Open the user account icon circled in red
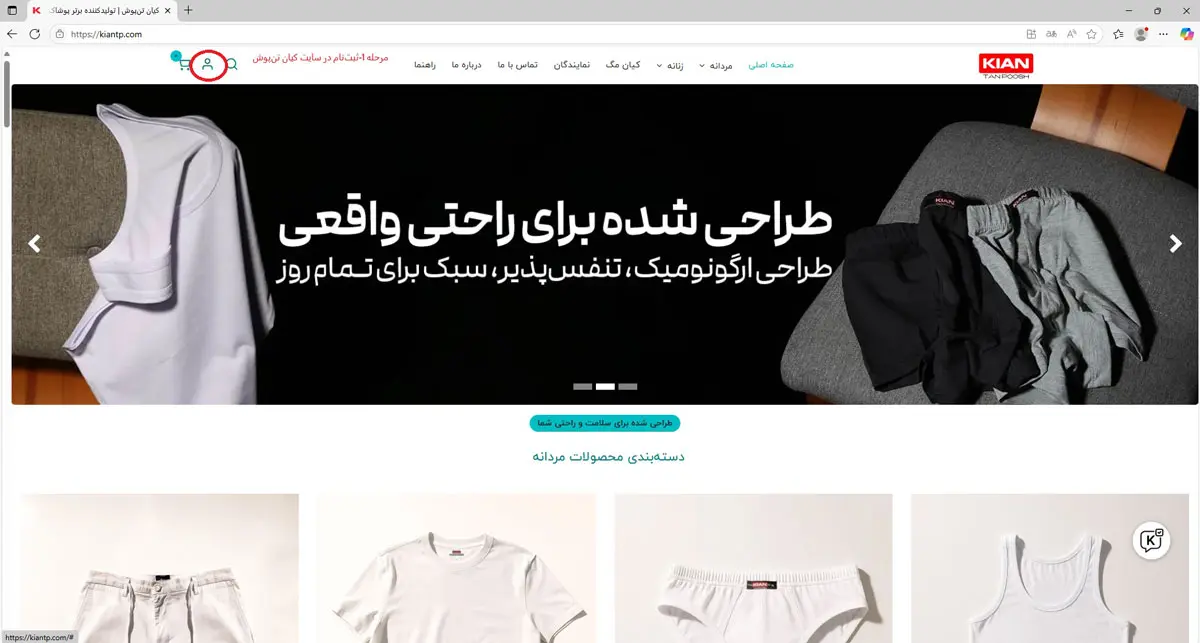Viewport: 1200px width, 643px height. coord(207,65)
